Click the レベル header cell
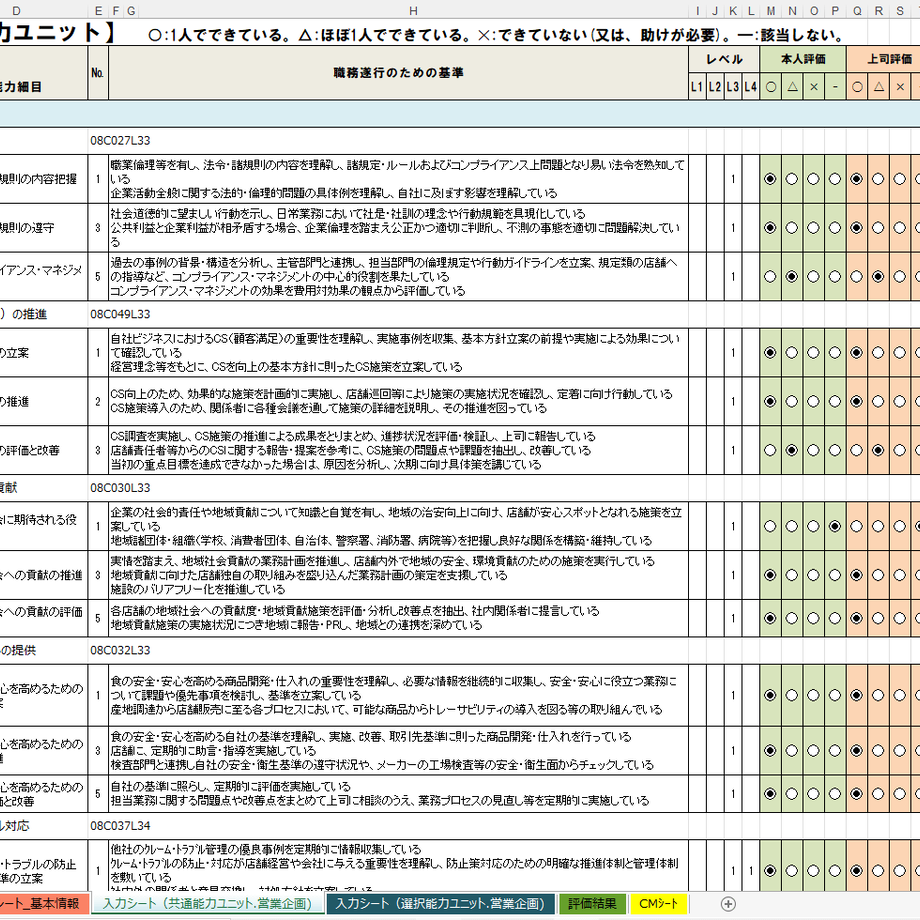The width and height of the screenshot is (920, 920). pyautogui.click(x=724, y=59)
